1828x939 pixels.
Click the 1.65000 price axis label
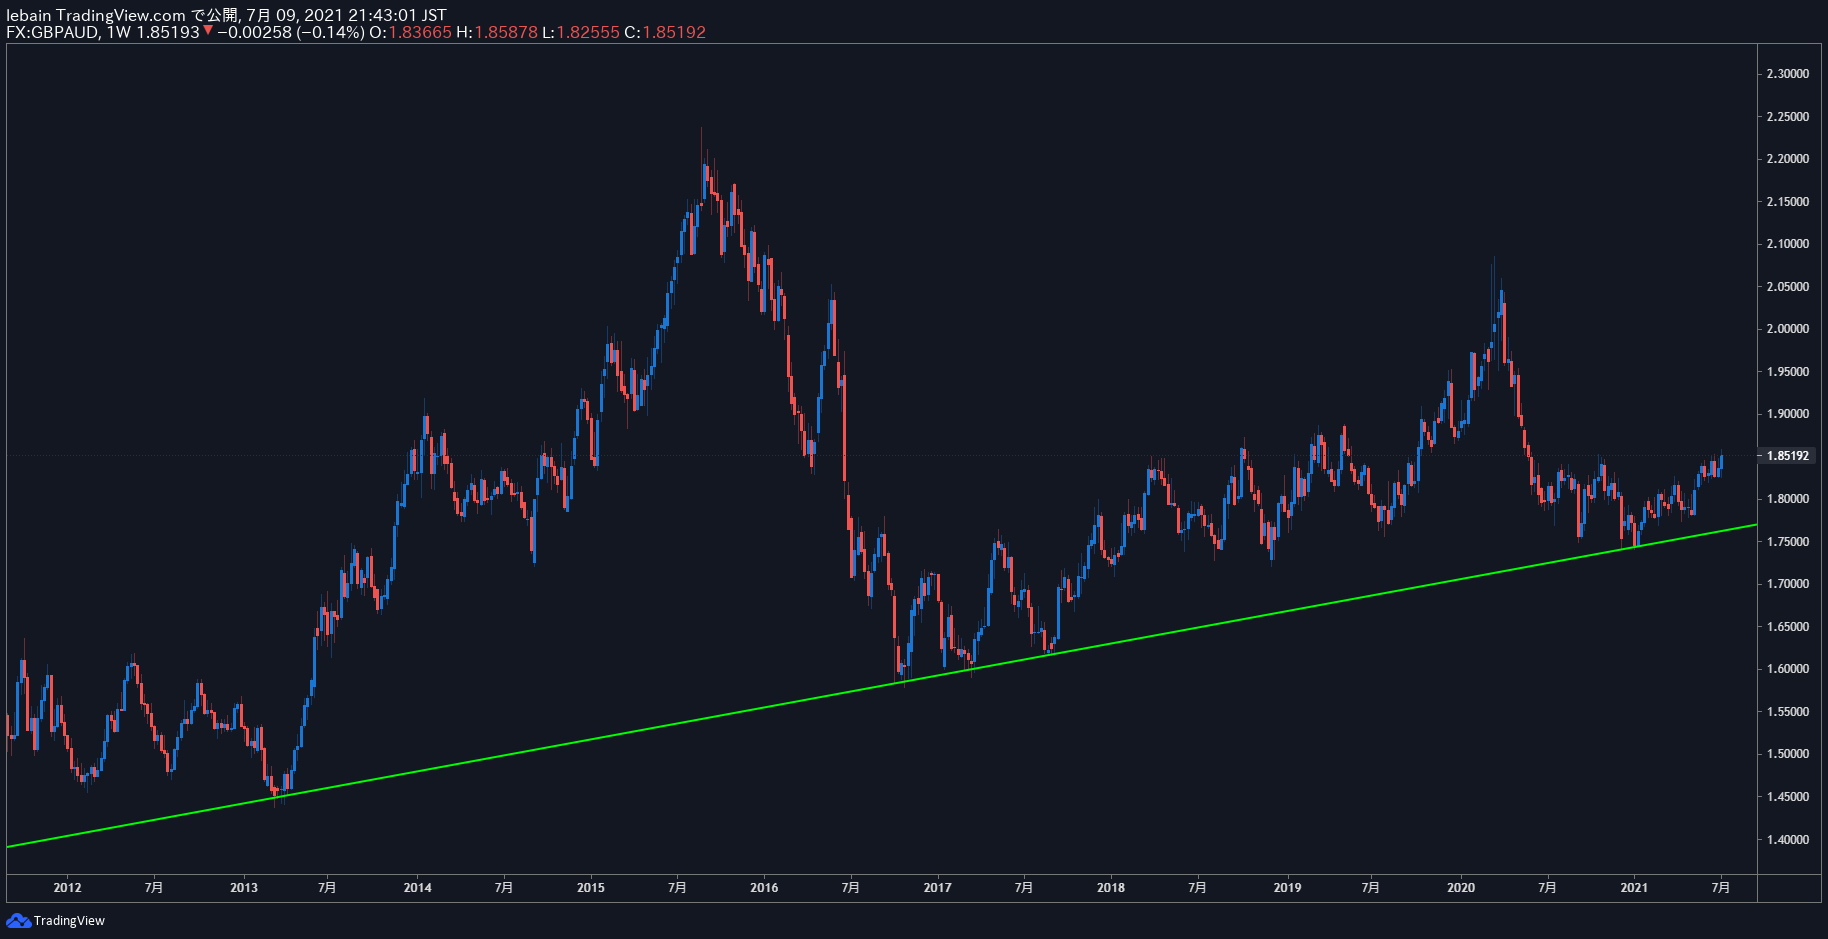[1788, 627]
